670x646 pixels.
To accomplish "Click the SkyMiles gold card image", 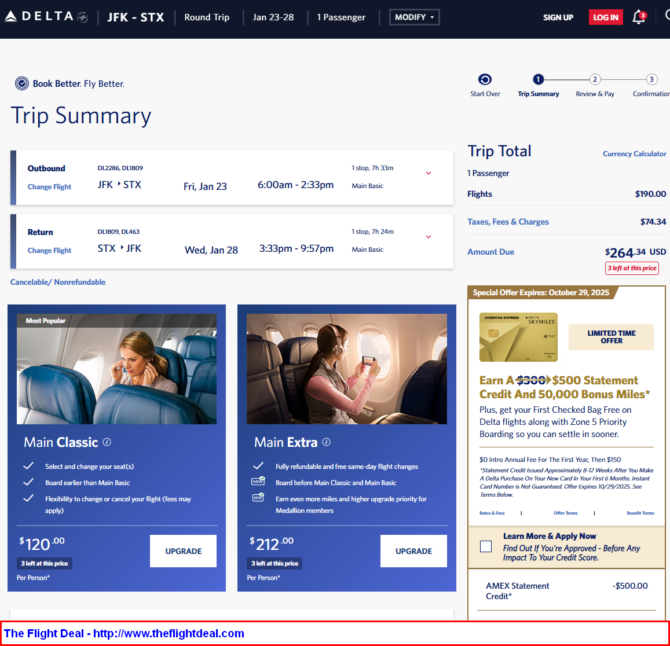I will coord(518,337).
